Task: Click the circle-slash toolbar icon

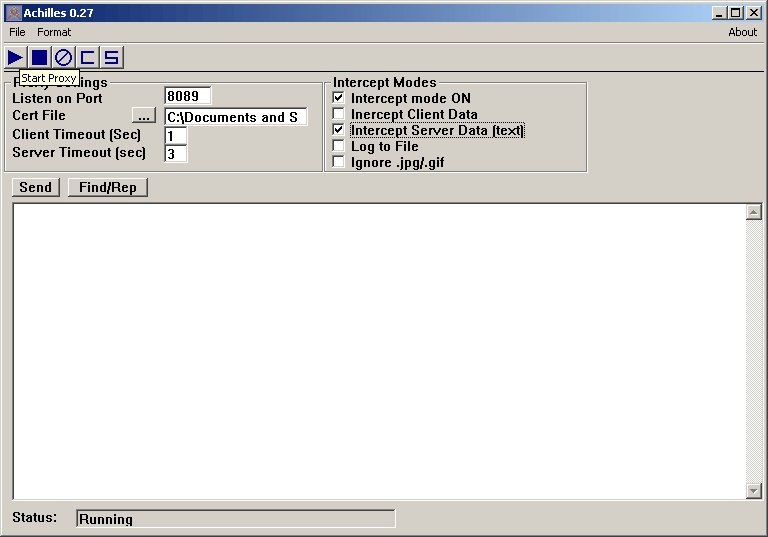Action: (63, 57)
